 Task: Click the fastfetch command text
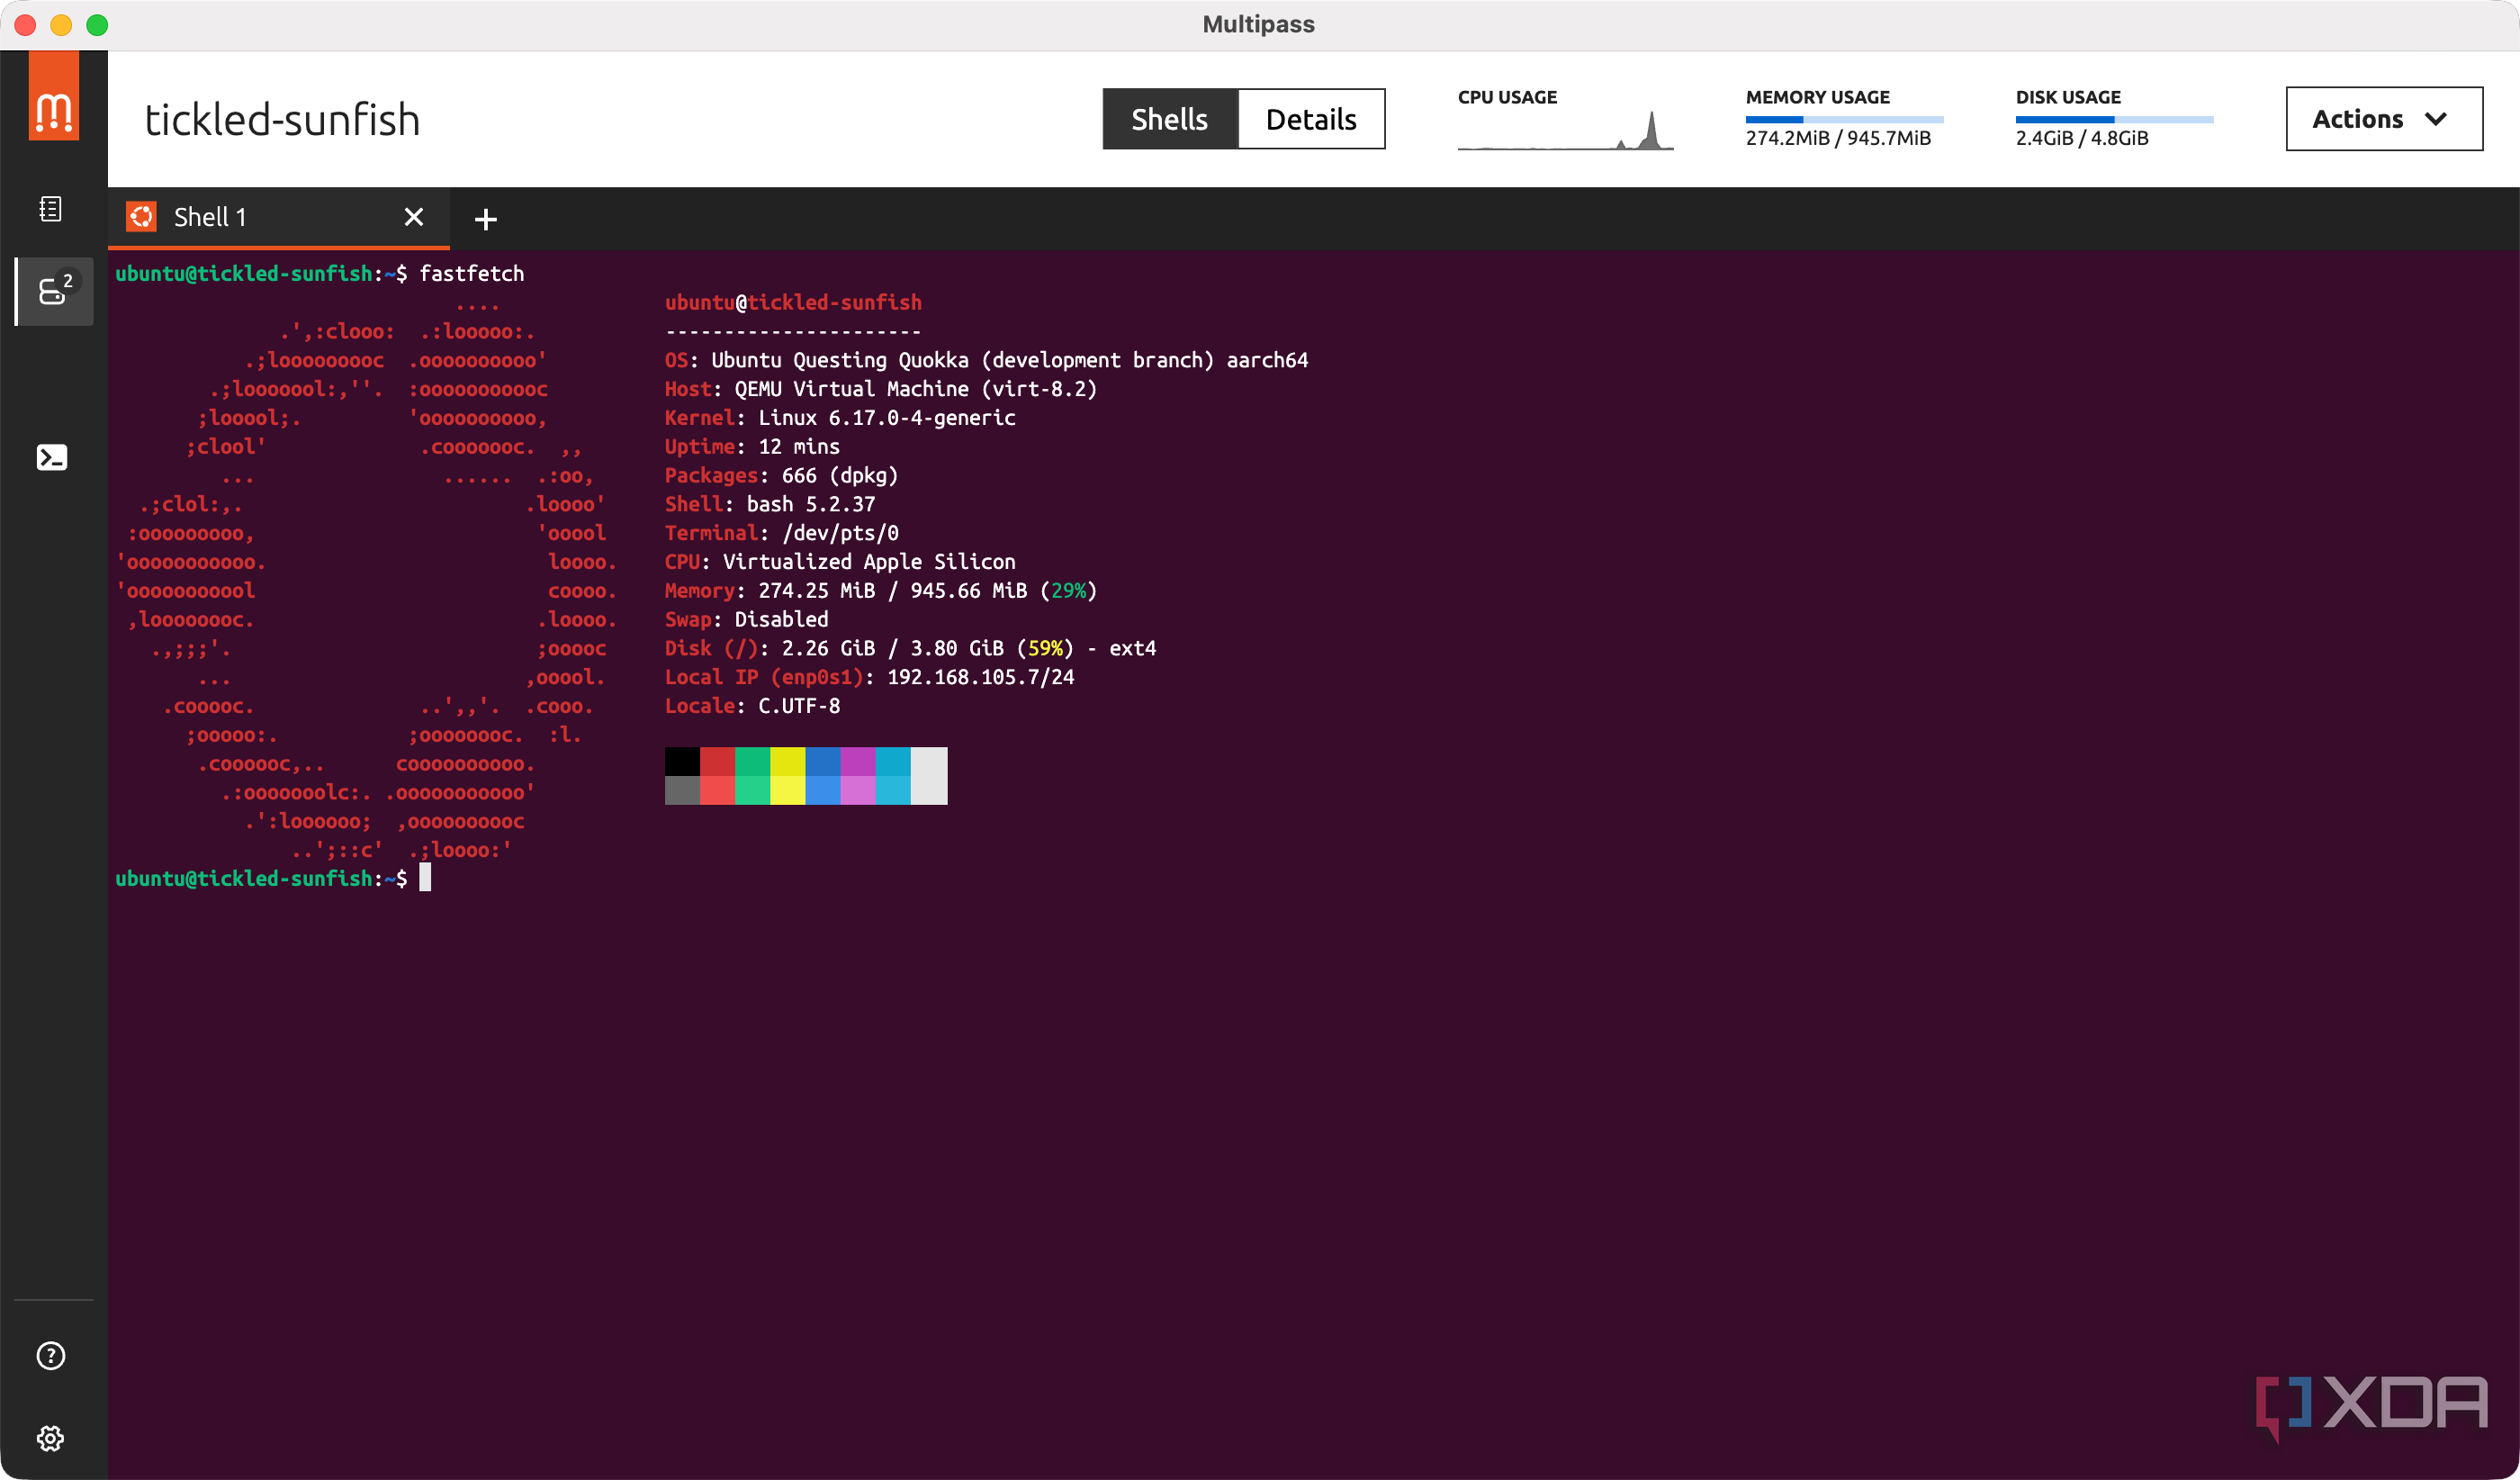(x=471, y=273)
